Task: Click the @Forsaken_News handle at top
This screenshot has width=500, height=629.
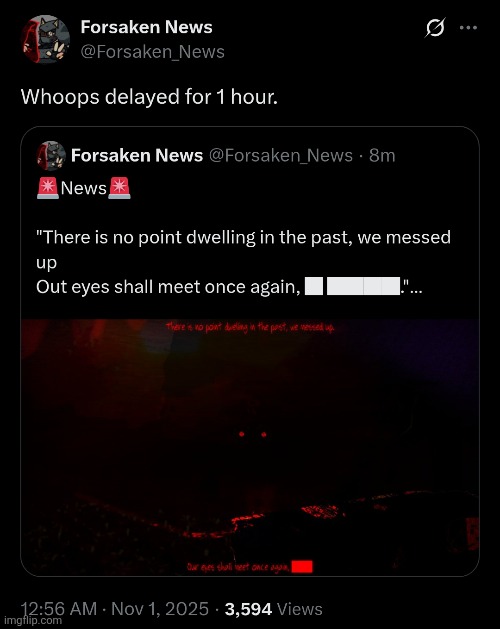Action: pos(152,52)
